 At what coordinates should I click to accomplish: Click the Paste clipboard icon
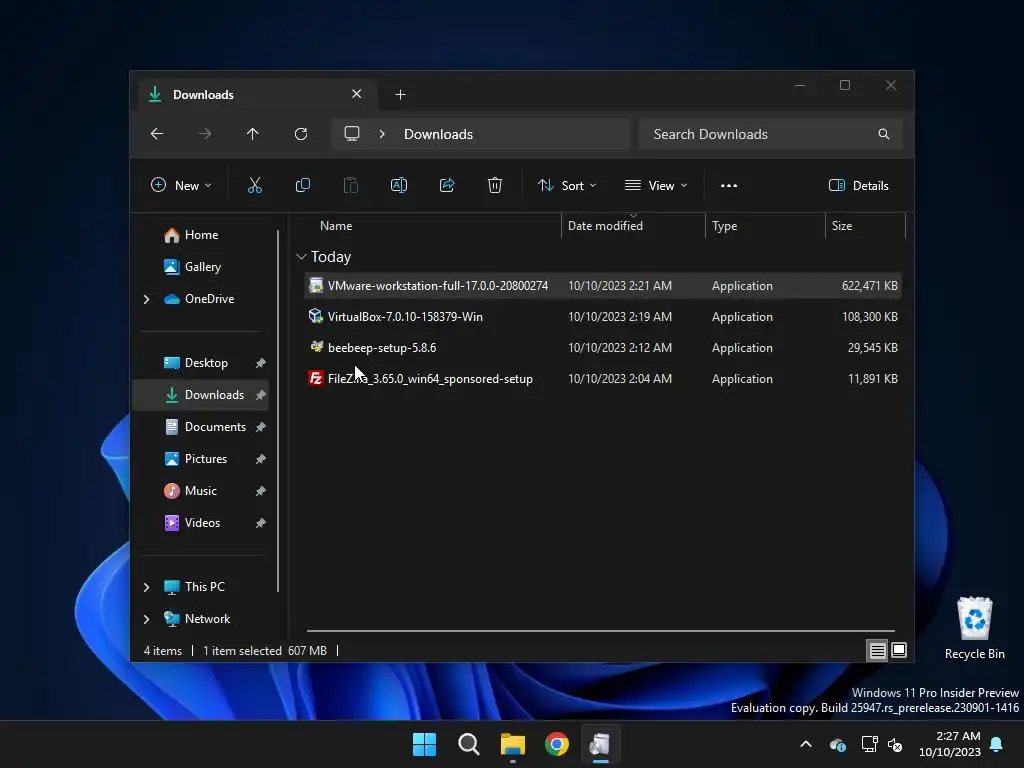click(351, 185)
